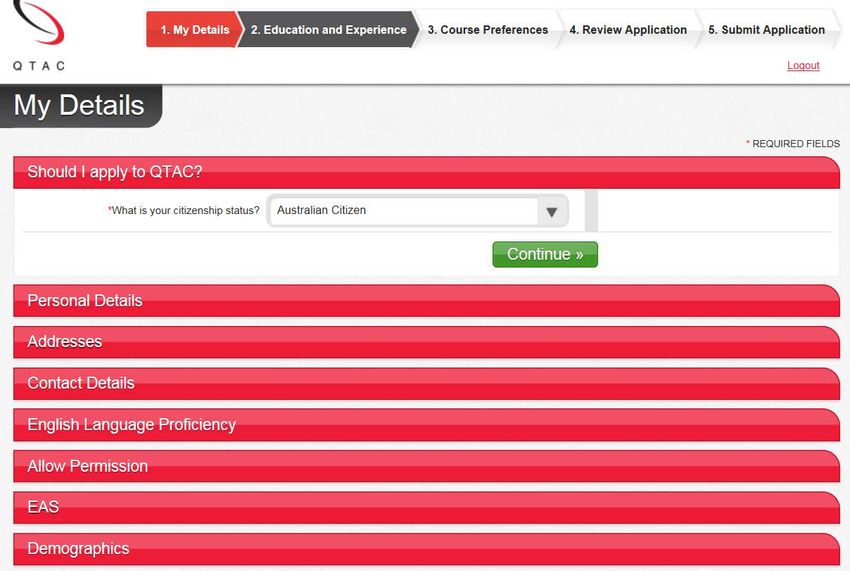Go to step 2 Education and Experience
This screenshot has width=850, height=571.
point(328,29)
